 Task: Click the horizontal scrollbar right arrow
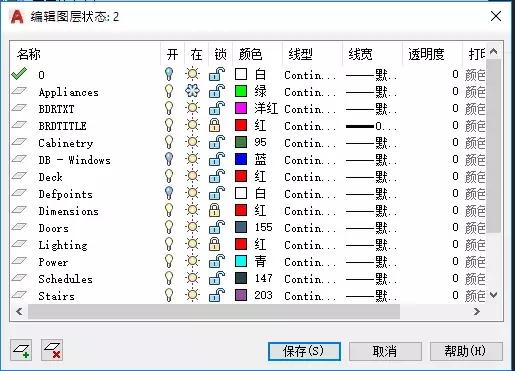click(x=477, y=311)
